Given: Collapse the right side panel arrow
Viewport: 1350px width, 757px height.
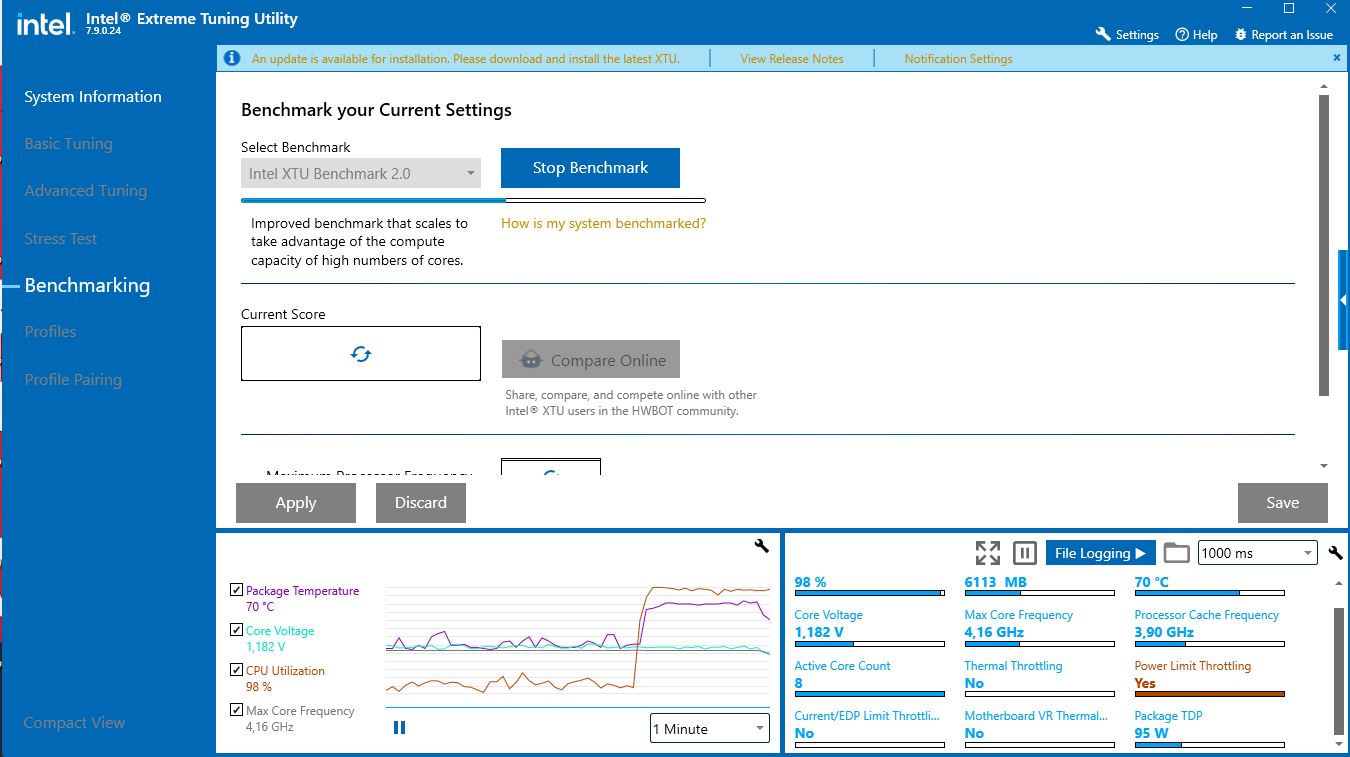Looking at the screenshot, I should (x=1343, y=300).
